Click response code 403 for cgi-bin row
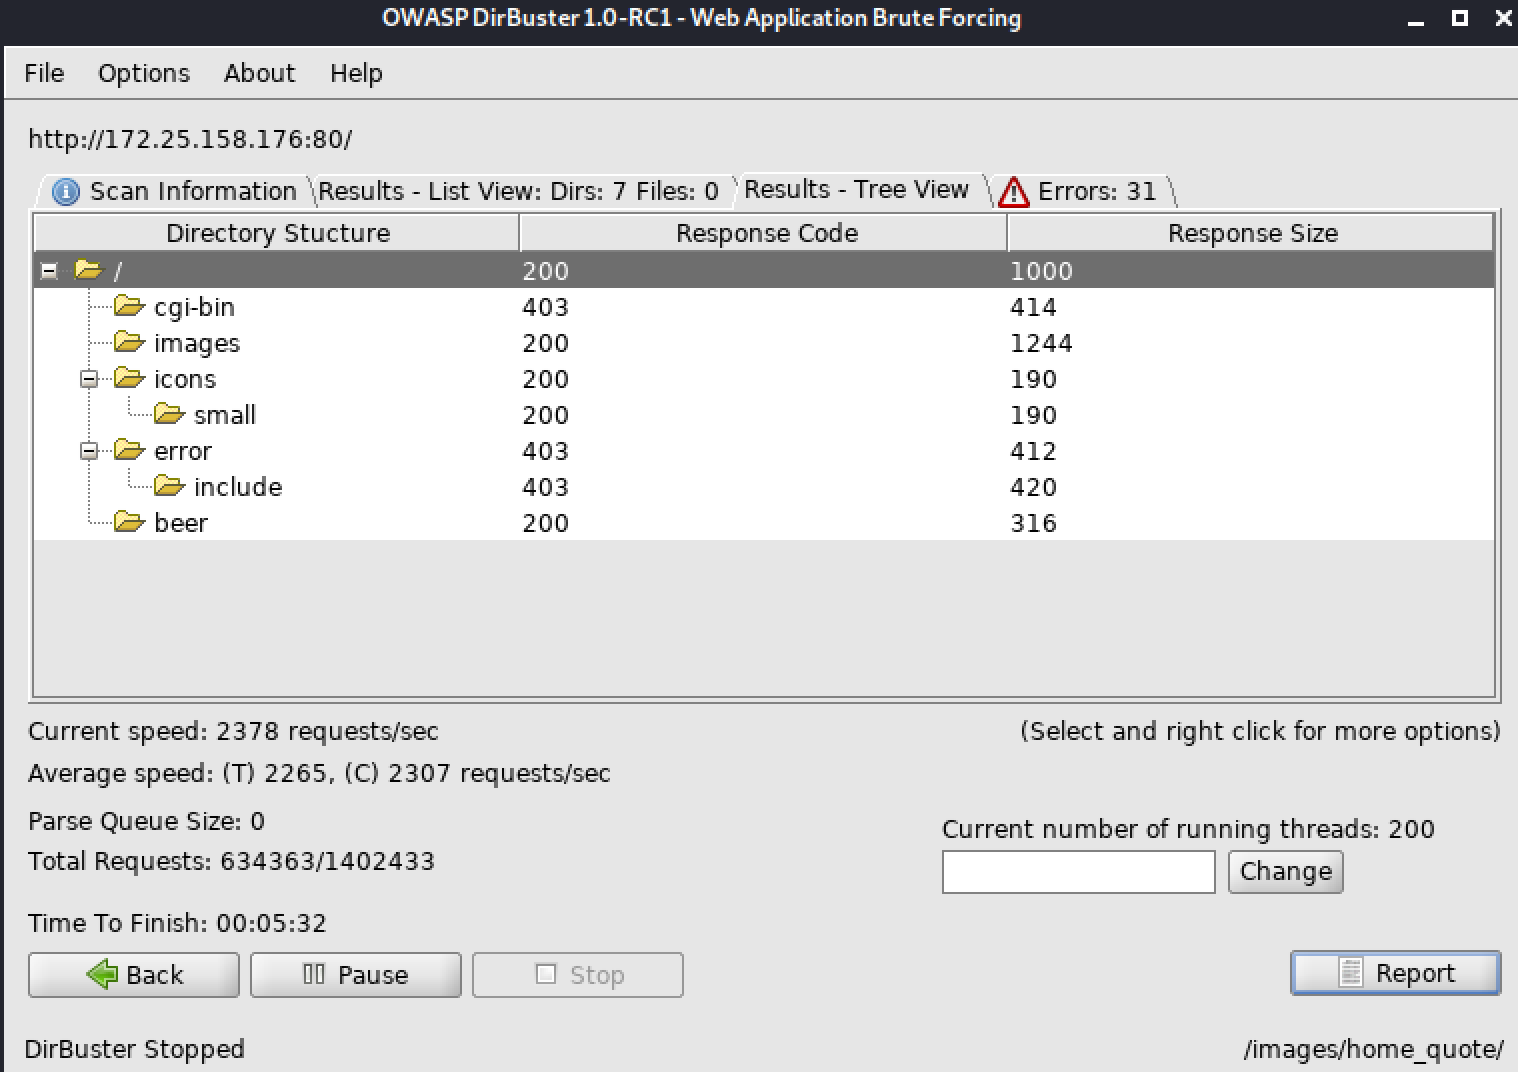This screenshot has height=1072, width=1518. pos(545,307)
